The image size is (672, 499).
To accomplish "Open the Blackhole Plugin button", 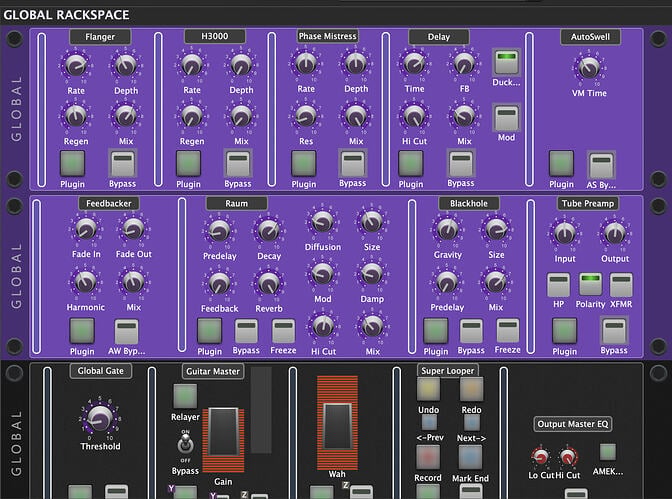I will [435, 331].
